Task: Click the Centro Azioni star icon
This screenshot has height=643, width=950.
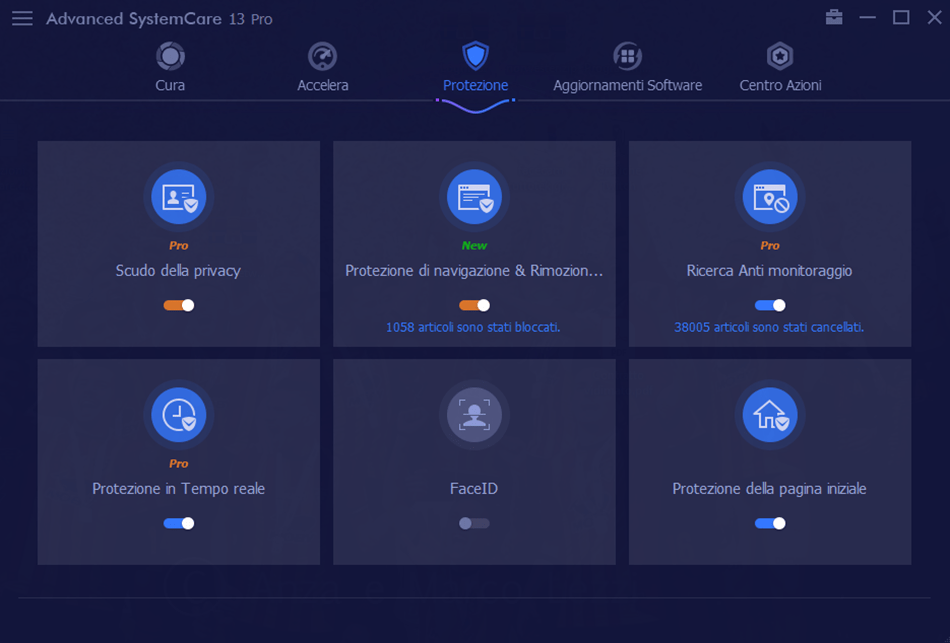Action: pyautogui.click(x=780, y=56)
